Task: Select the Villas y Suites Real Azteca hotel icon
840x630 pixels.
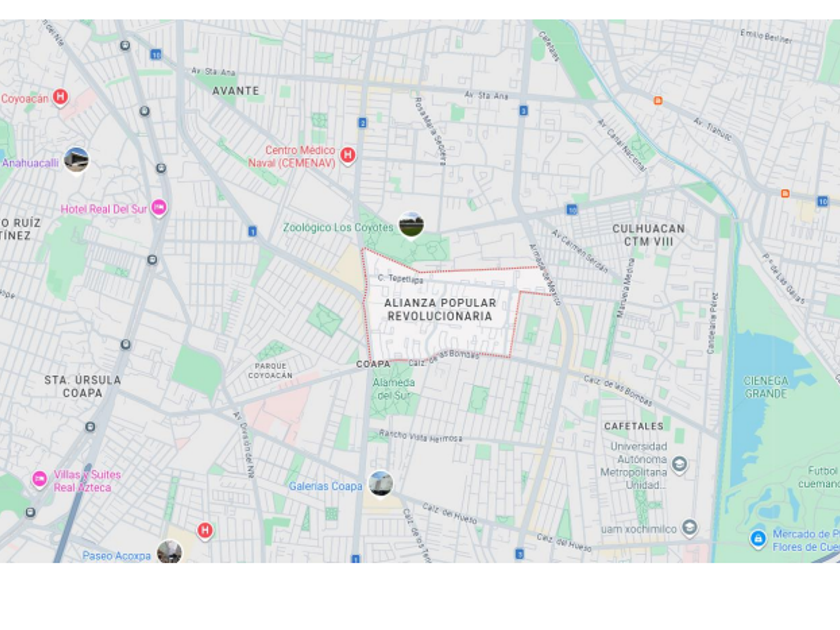Action: coord(39,478)
